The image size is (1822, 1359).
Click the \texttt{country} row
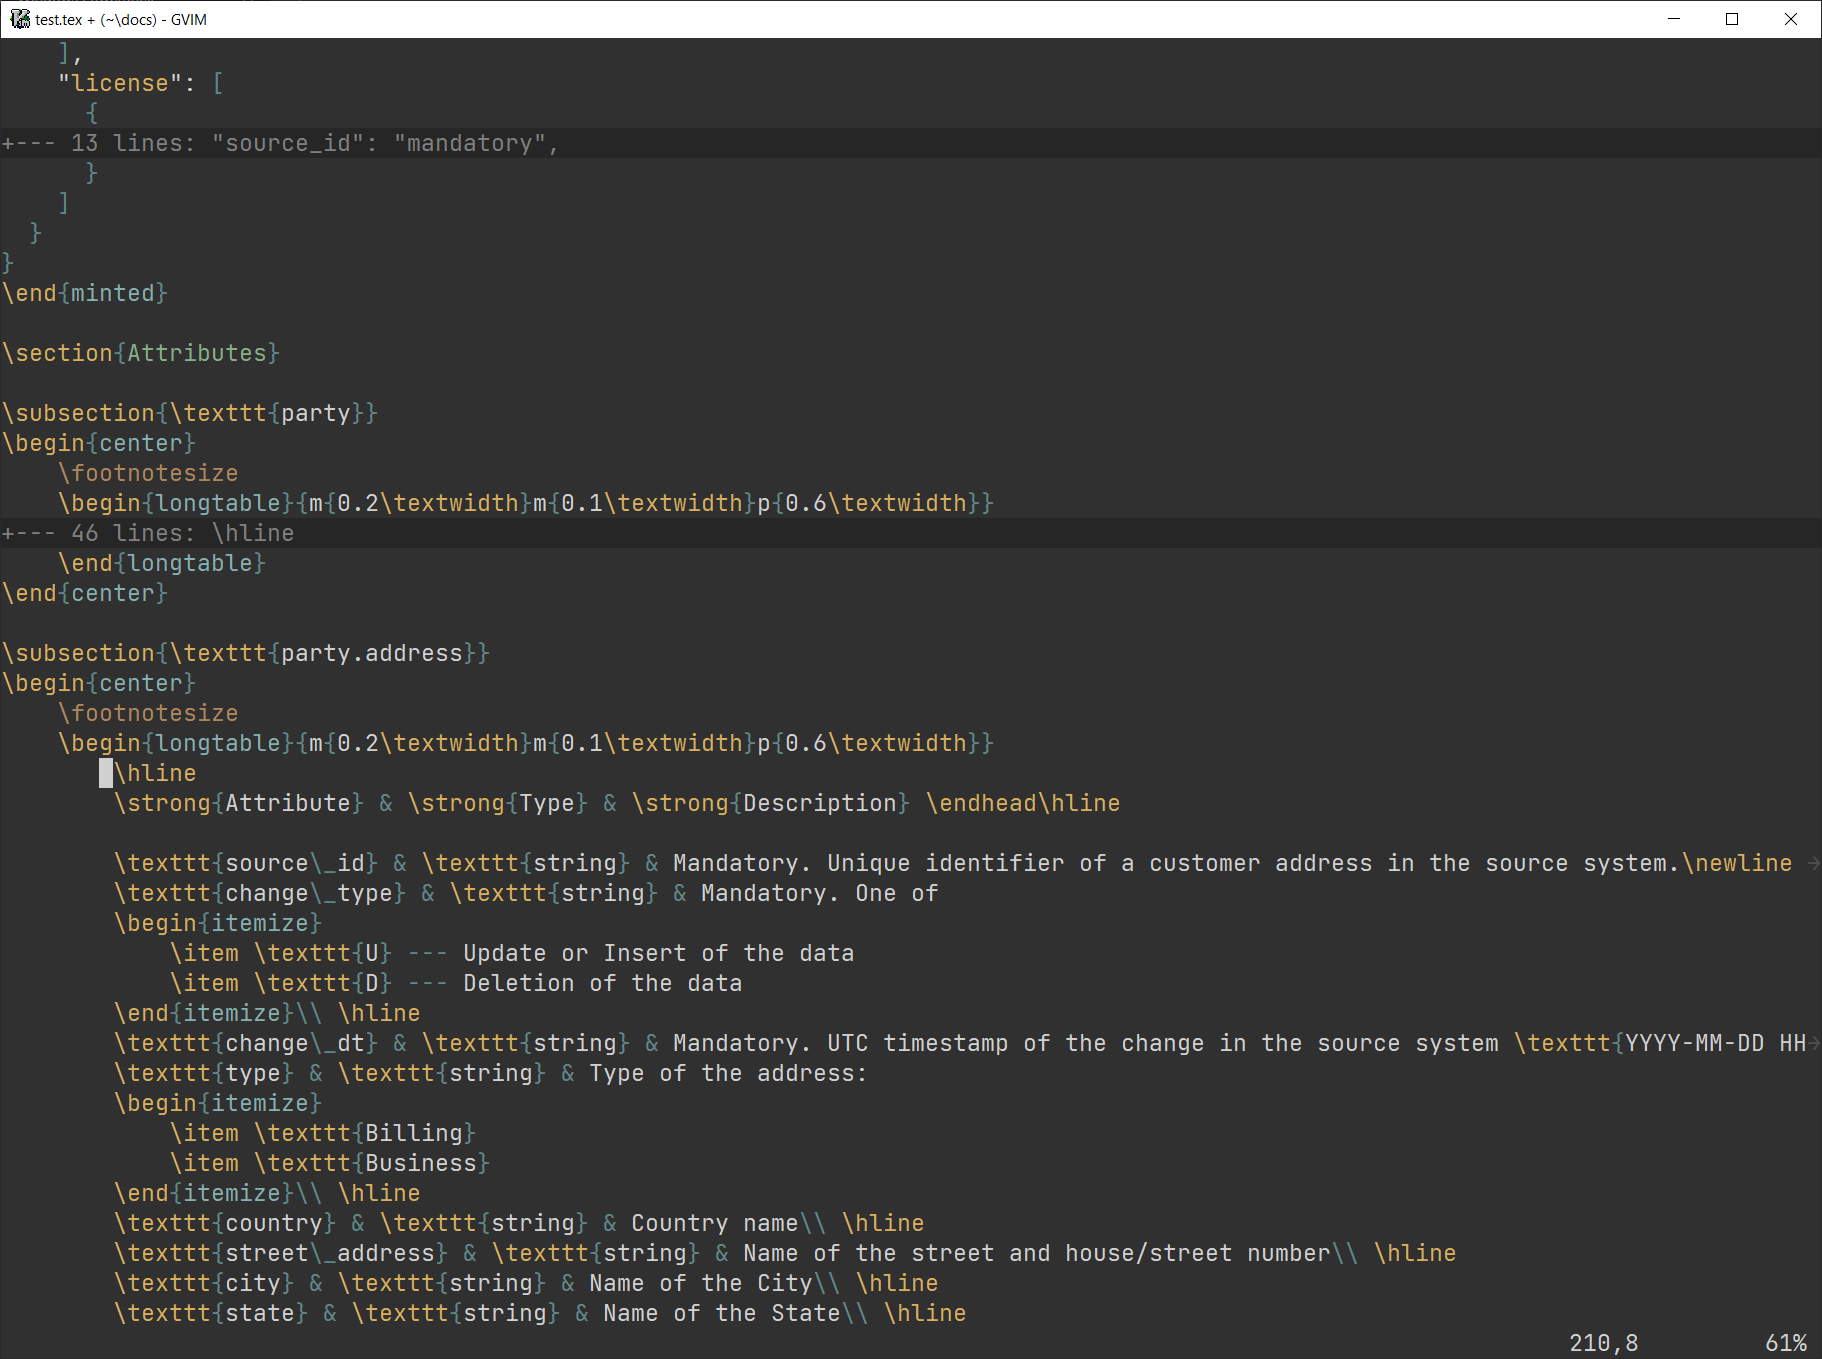coord(519,1223)
